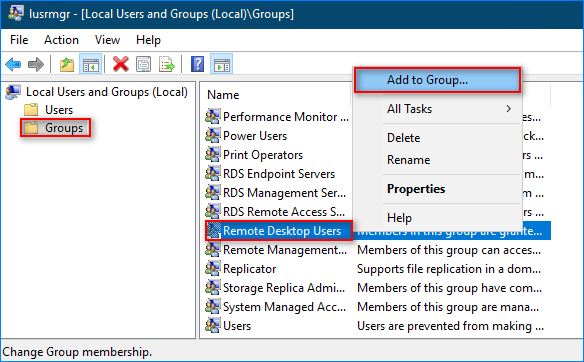Click the Back arrow toolbar icon

pos(13,64)
